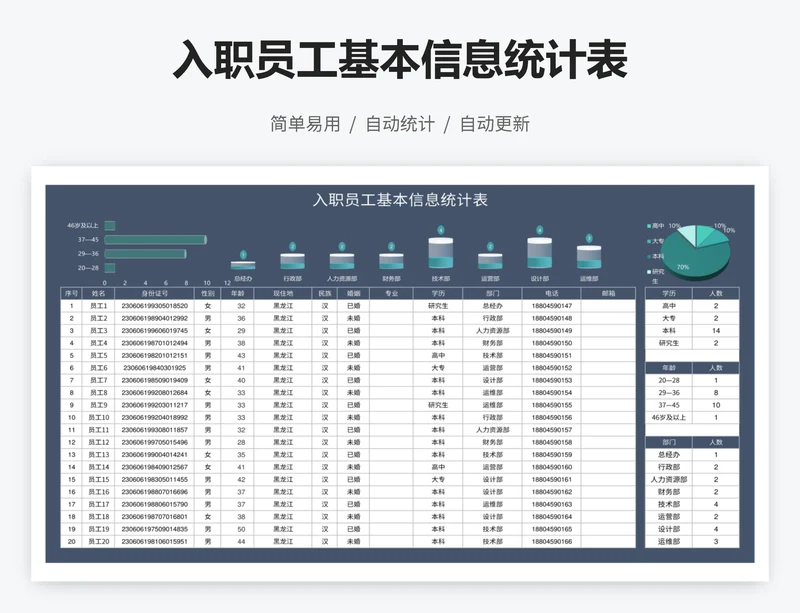The image size is (800, 613).
Task: Select the 性别 column header
Action: click(x=208, y=293)
